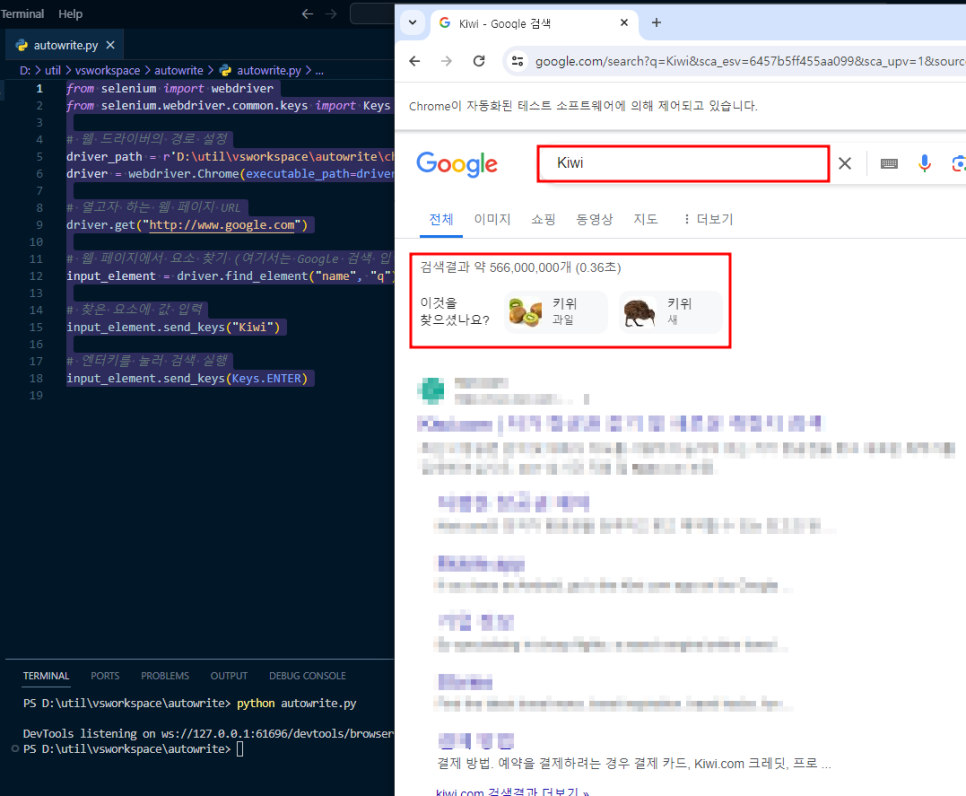Image resolution: width=966 pixels, height=796 pixels.
Task: Select the util breadcrumb folder
Action: [x=53, y=70]
